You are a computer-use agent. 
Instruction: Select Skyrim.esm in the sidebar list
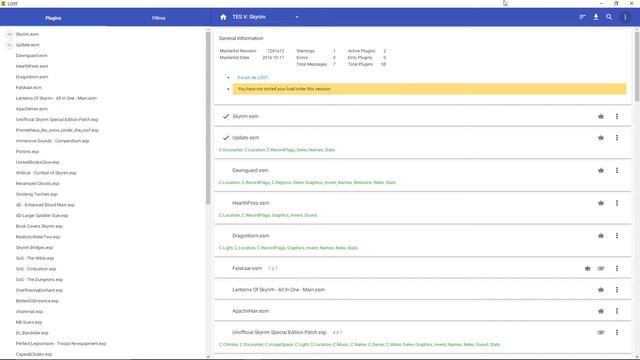[27, 34]
